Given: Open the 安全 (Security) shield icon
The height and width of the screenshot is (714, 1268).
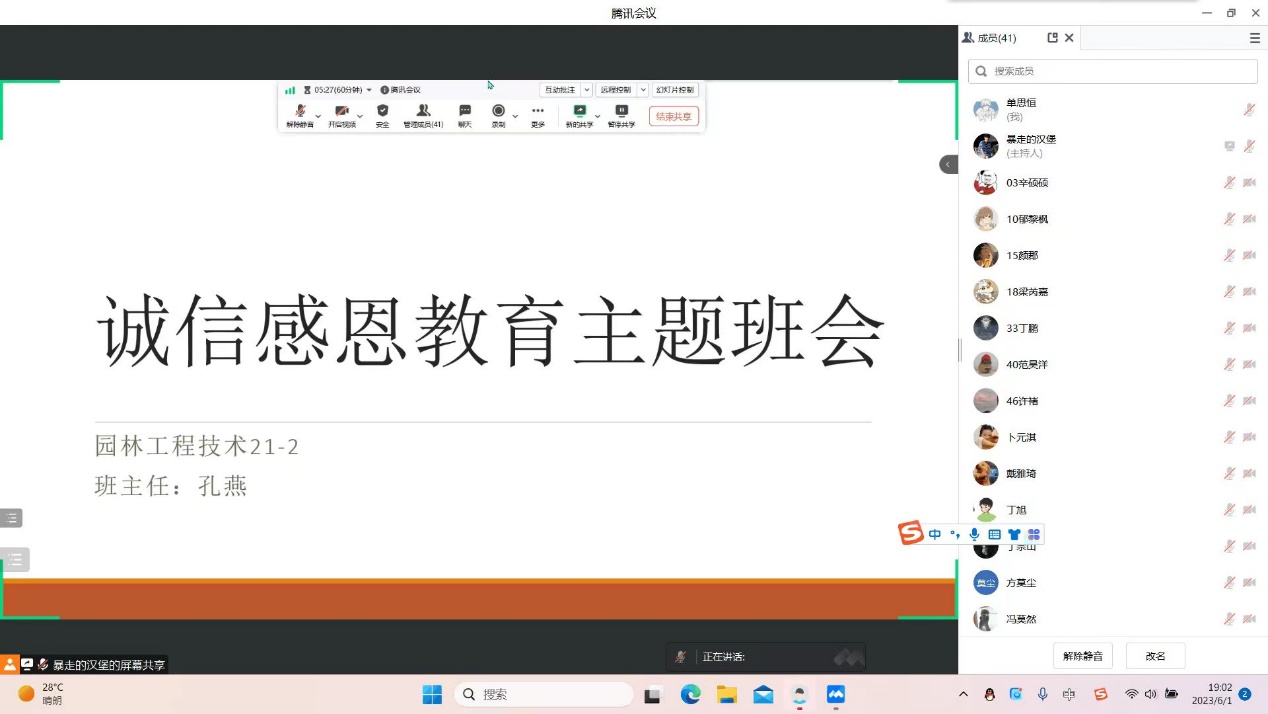Looking at the screenshot, I should (x=382, y=112).
